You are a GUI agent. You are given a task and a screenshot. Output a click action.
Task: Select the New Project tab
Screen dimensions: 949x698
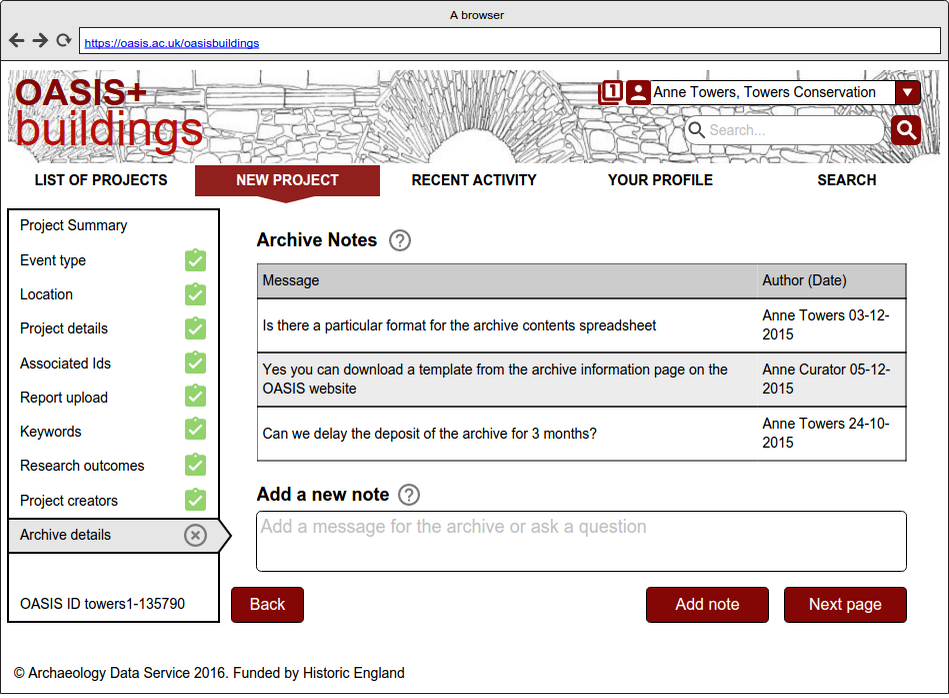[287, 180]
